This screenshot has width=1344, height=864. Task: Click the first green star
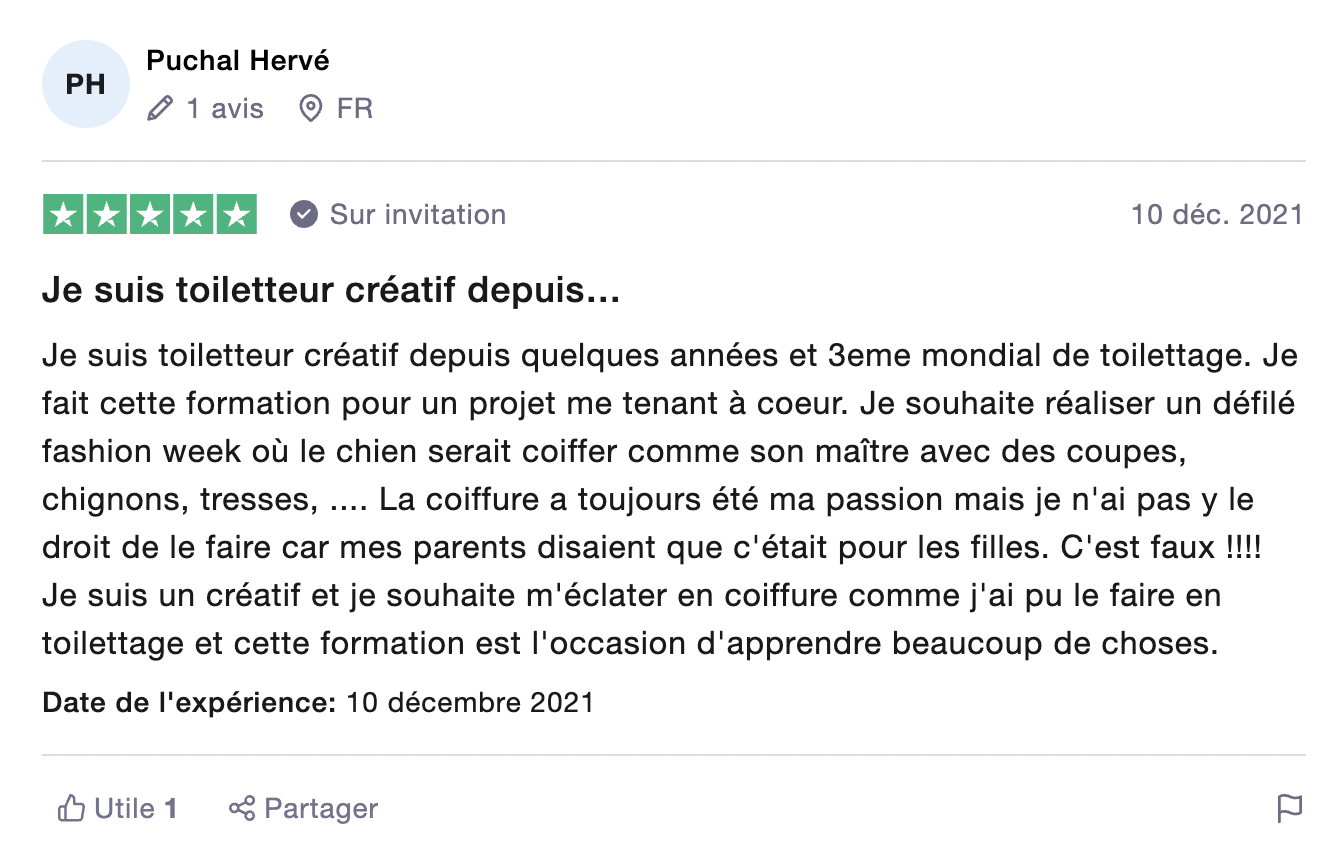coord(63,214)
